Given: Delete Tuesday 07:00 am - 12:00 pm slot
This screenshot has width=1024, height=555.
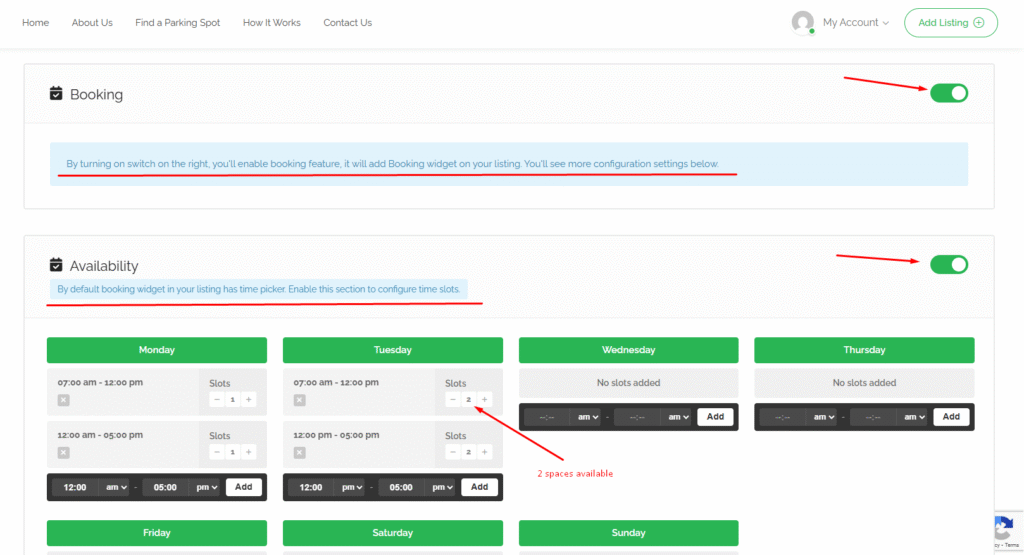Looking at the screenshot, I should tap(299, 400).
